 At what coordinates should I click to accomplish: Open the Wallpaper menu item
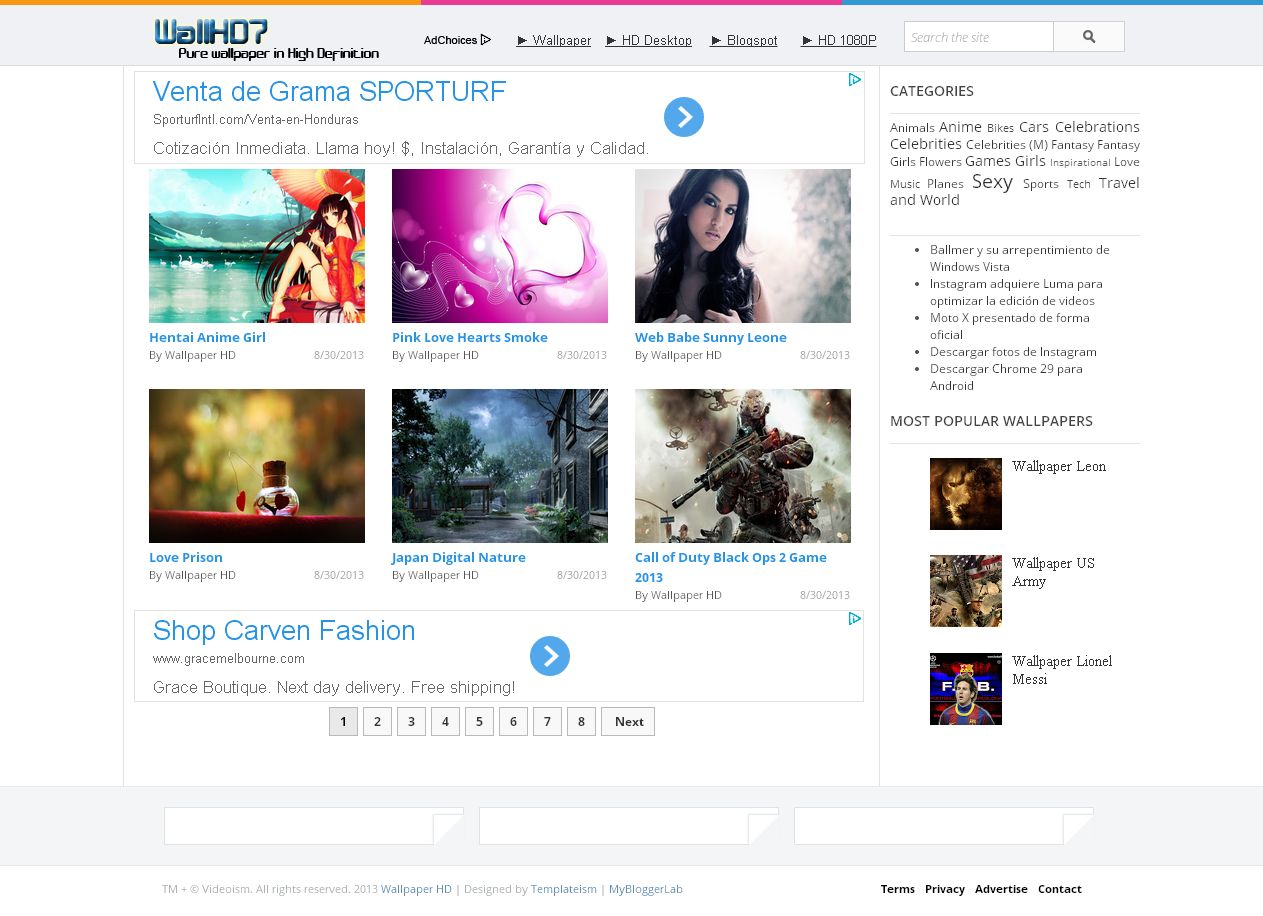click(554, 40)
